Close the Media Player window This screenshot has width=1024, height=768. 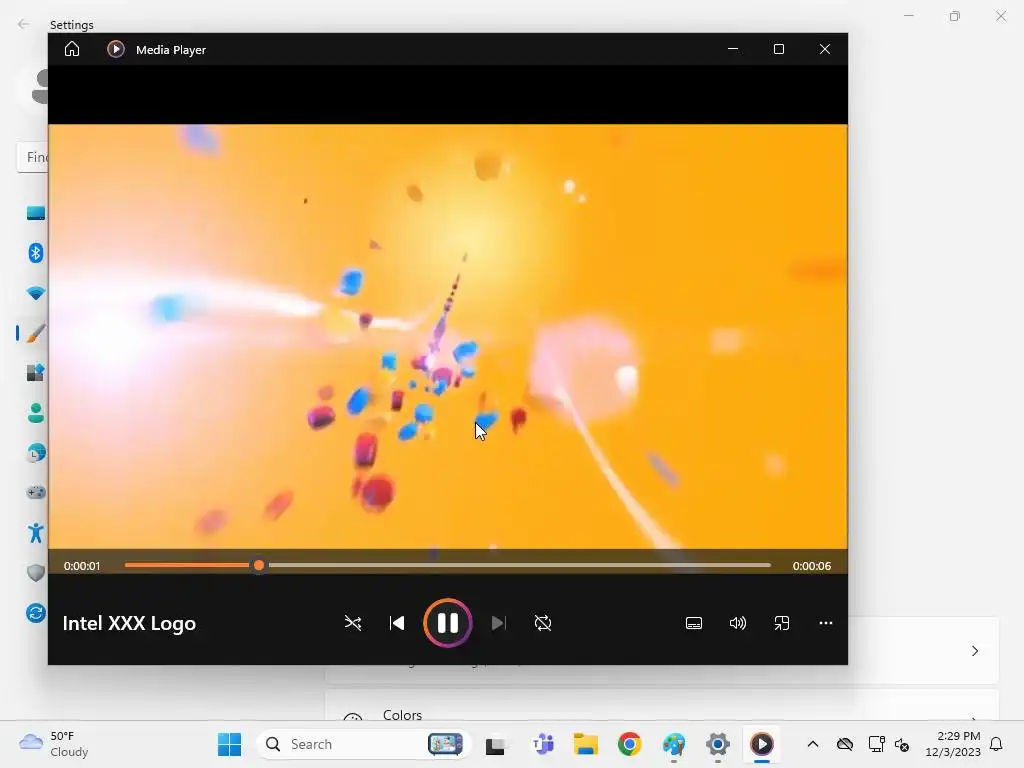coord(825,49)
